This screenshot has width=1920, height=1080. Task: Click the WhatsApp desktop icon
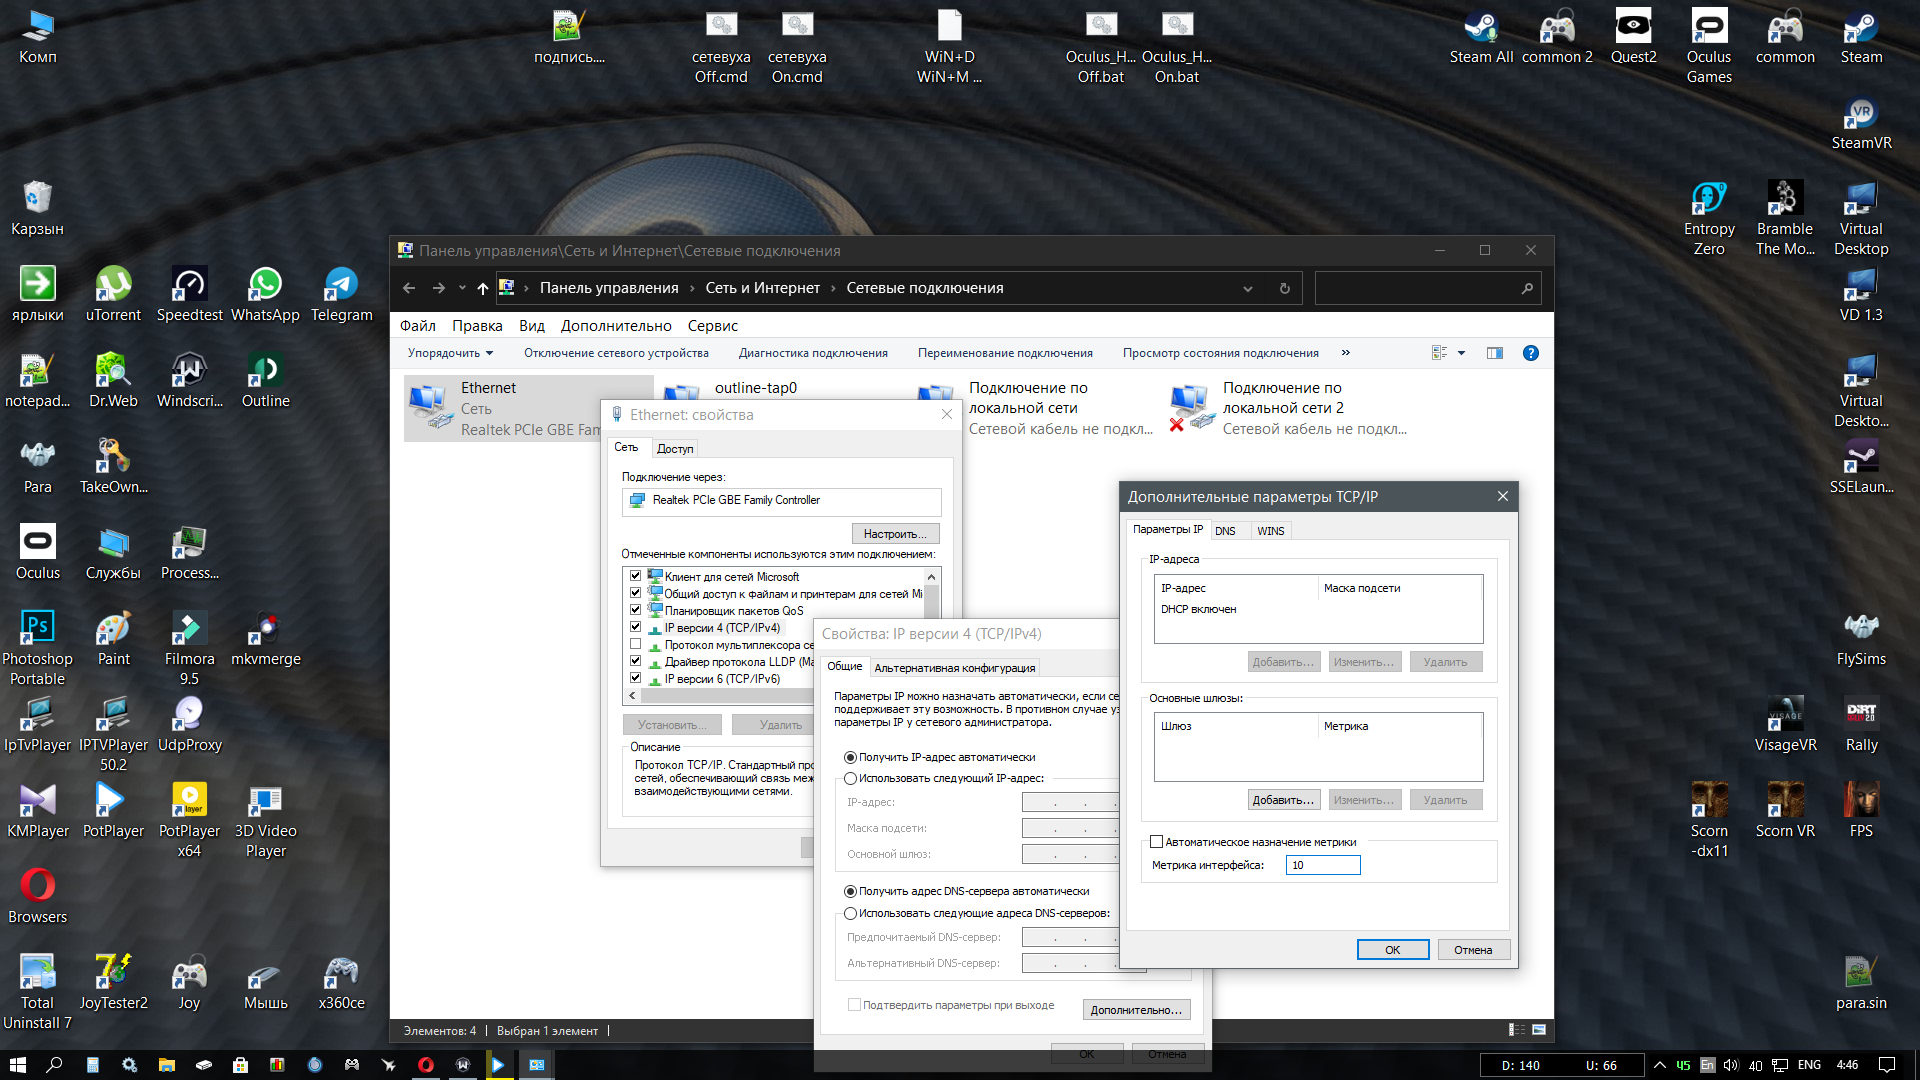265,285
